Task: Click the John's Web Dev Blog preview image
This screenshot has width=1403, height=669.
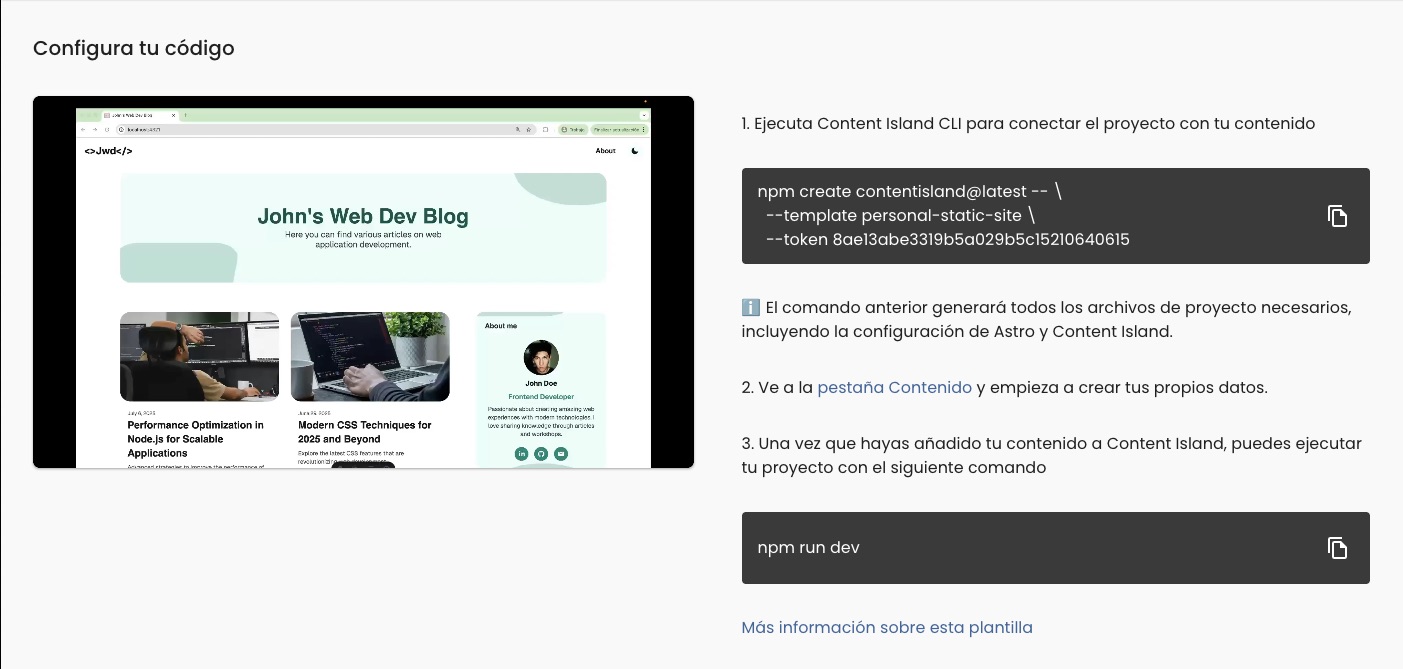Action: tap(363, 282)
